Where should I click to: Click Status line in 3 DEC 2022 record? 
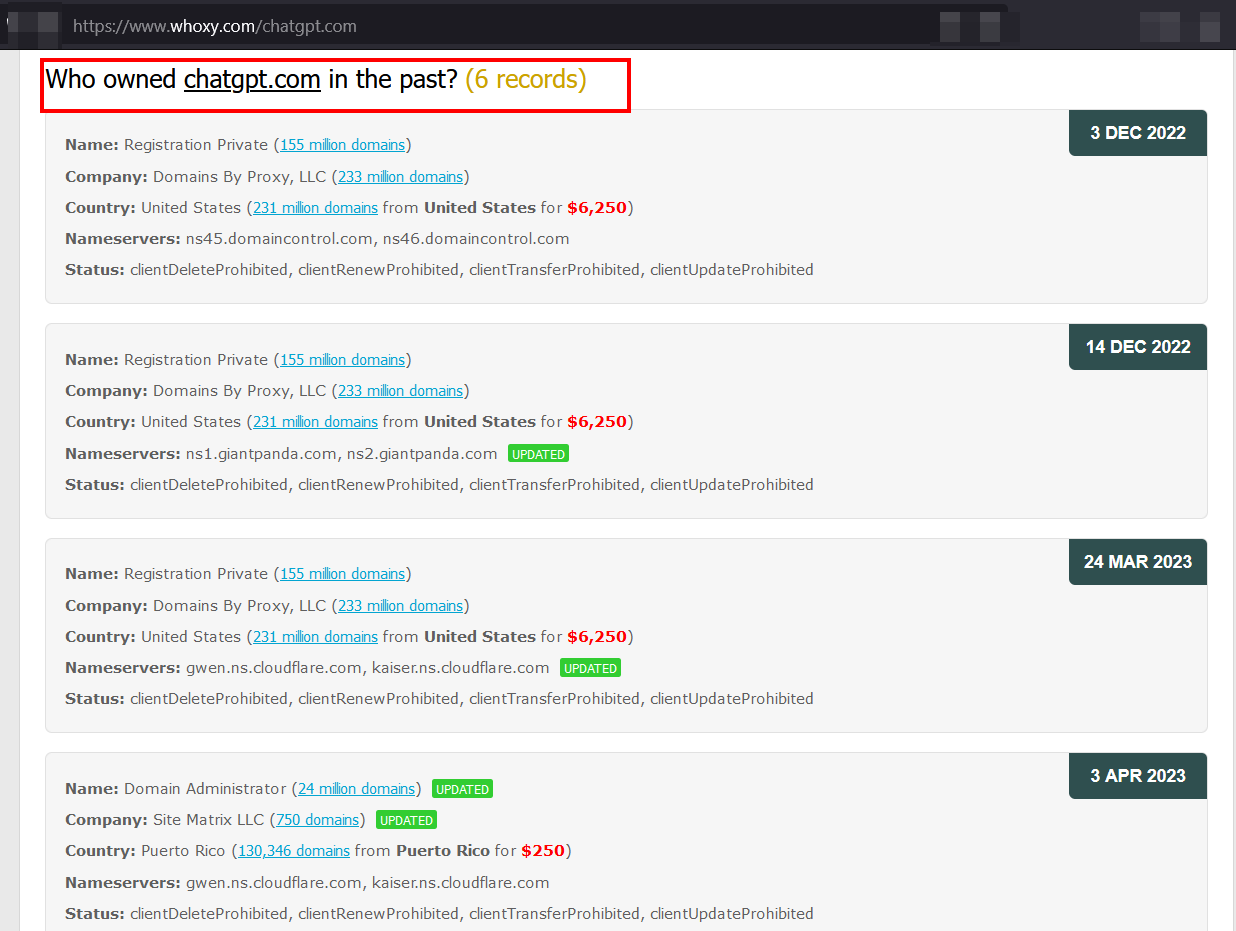click(x=439, y=270)
